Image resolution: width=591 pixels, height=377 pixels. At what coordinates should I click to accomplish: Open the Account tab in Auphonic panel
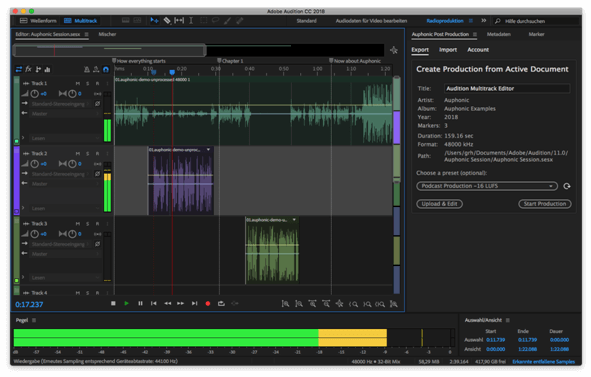tap(478, 50)
